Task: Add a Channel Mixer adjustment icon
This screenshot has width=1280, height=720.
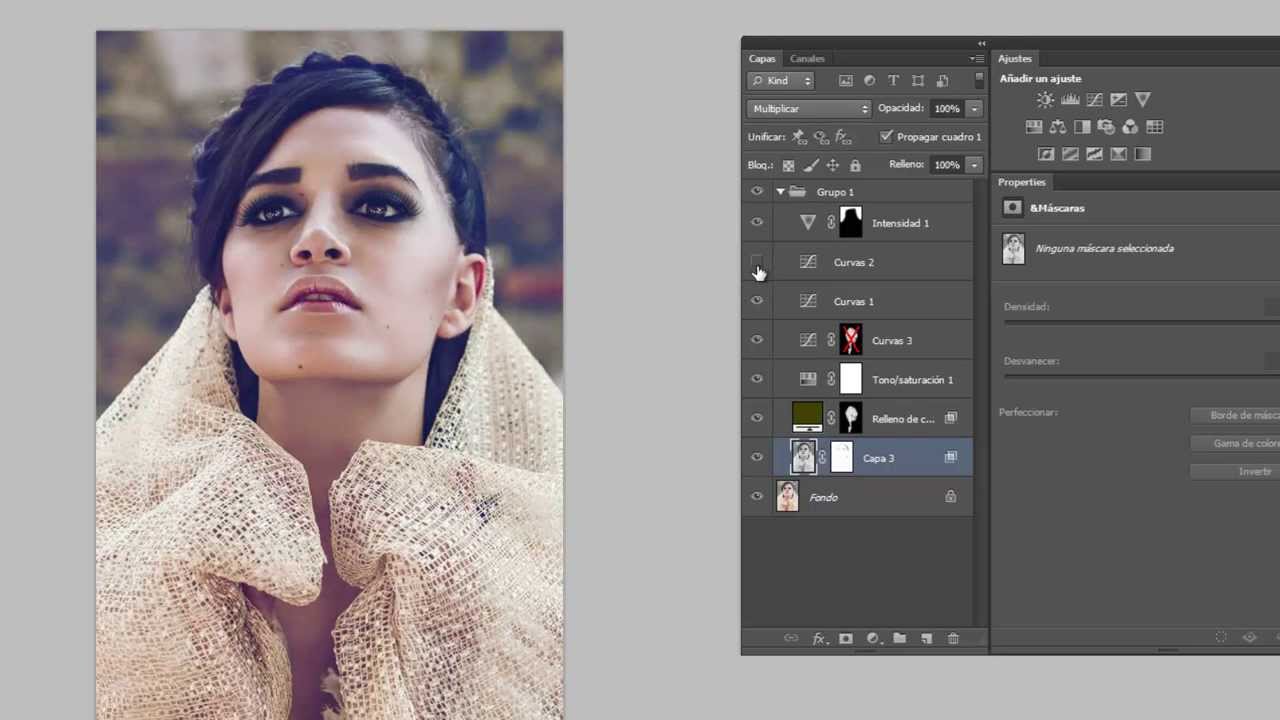Action: [1130, 127]
